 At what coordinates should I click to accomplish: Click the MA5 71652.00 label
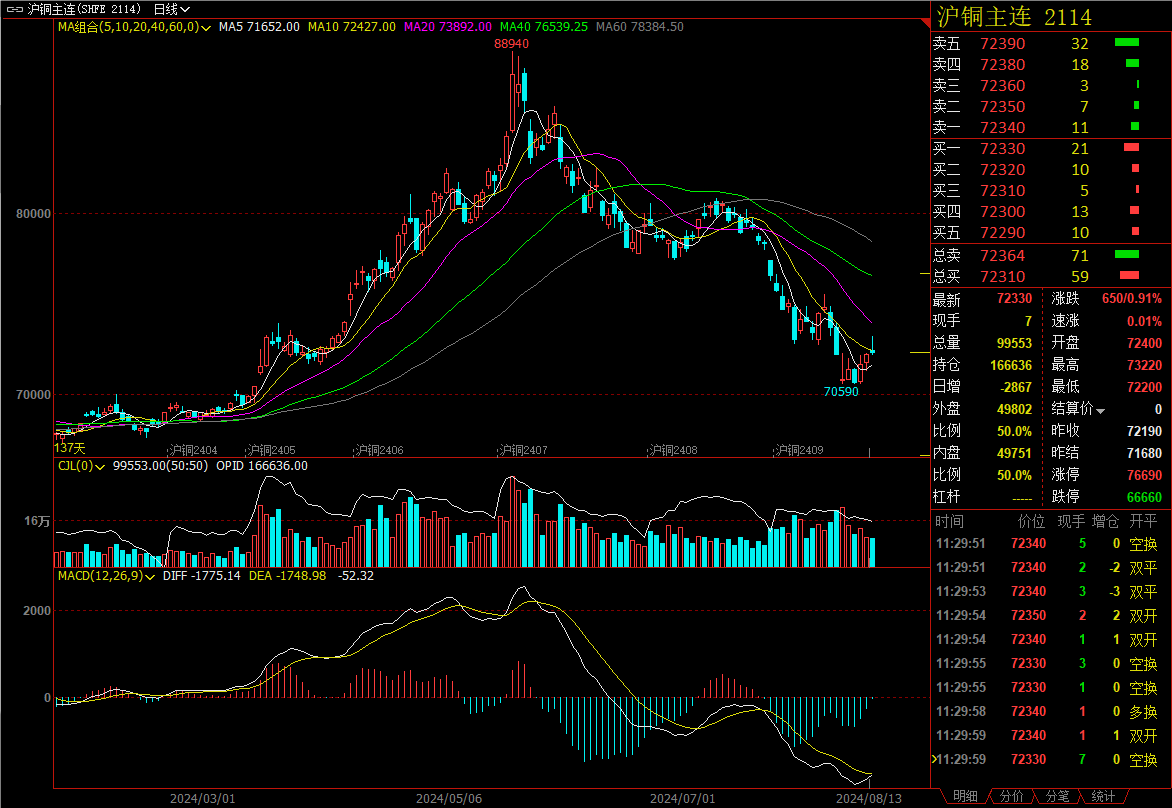(259, 27)
